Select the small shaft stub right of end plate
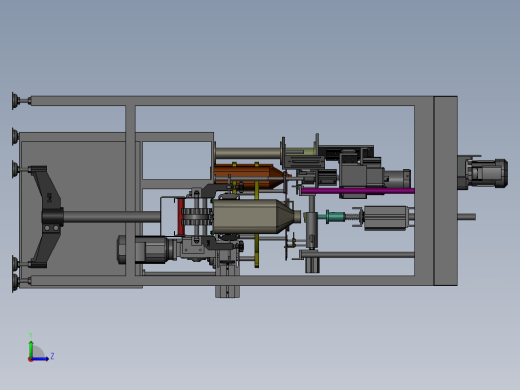 466,217
